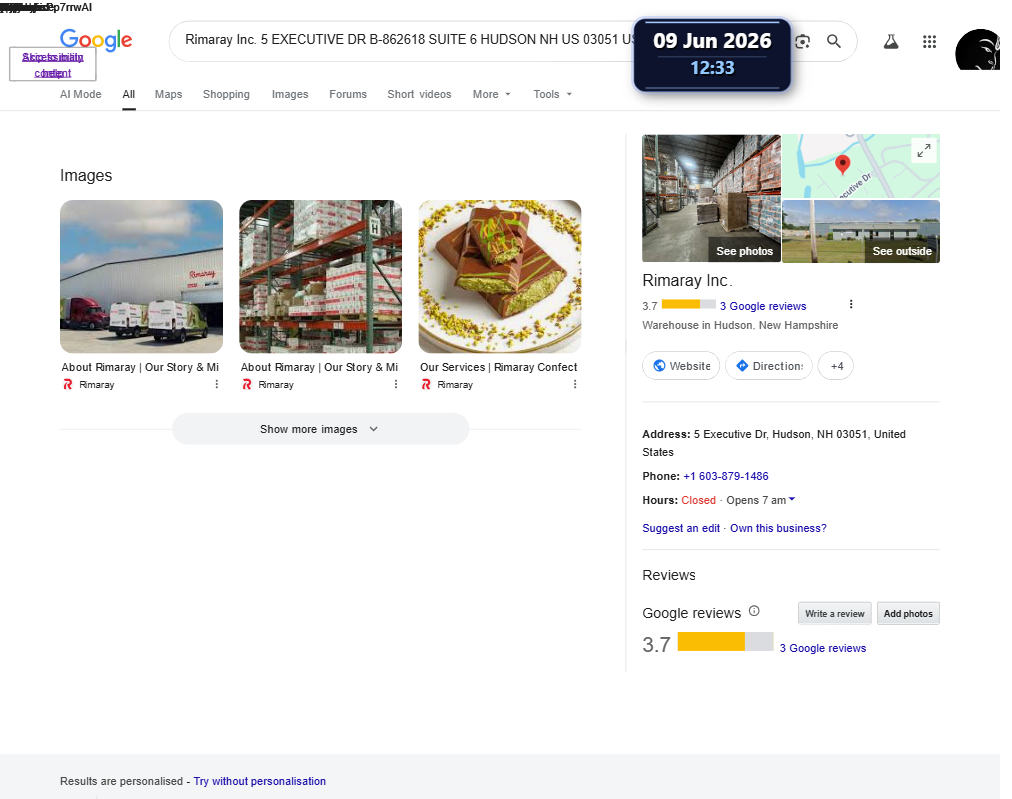Click the Directions diamond icon
The height and width of the screenshot is (799, 1012).
click(x=742, y=366)
